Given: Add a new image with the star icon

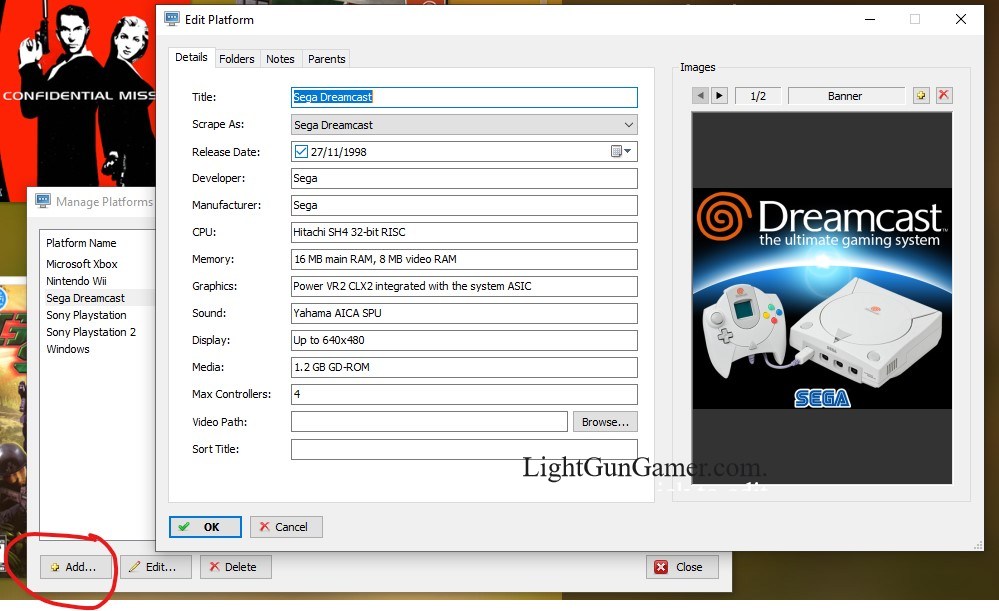Looking at the screenshot, I should 921,96.
